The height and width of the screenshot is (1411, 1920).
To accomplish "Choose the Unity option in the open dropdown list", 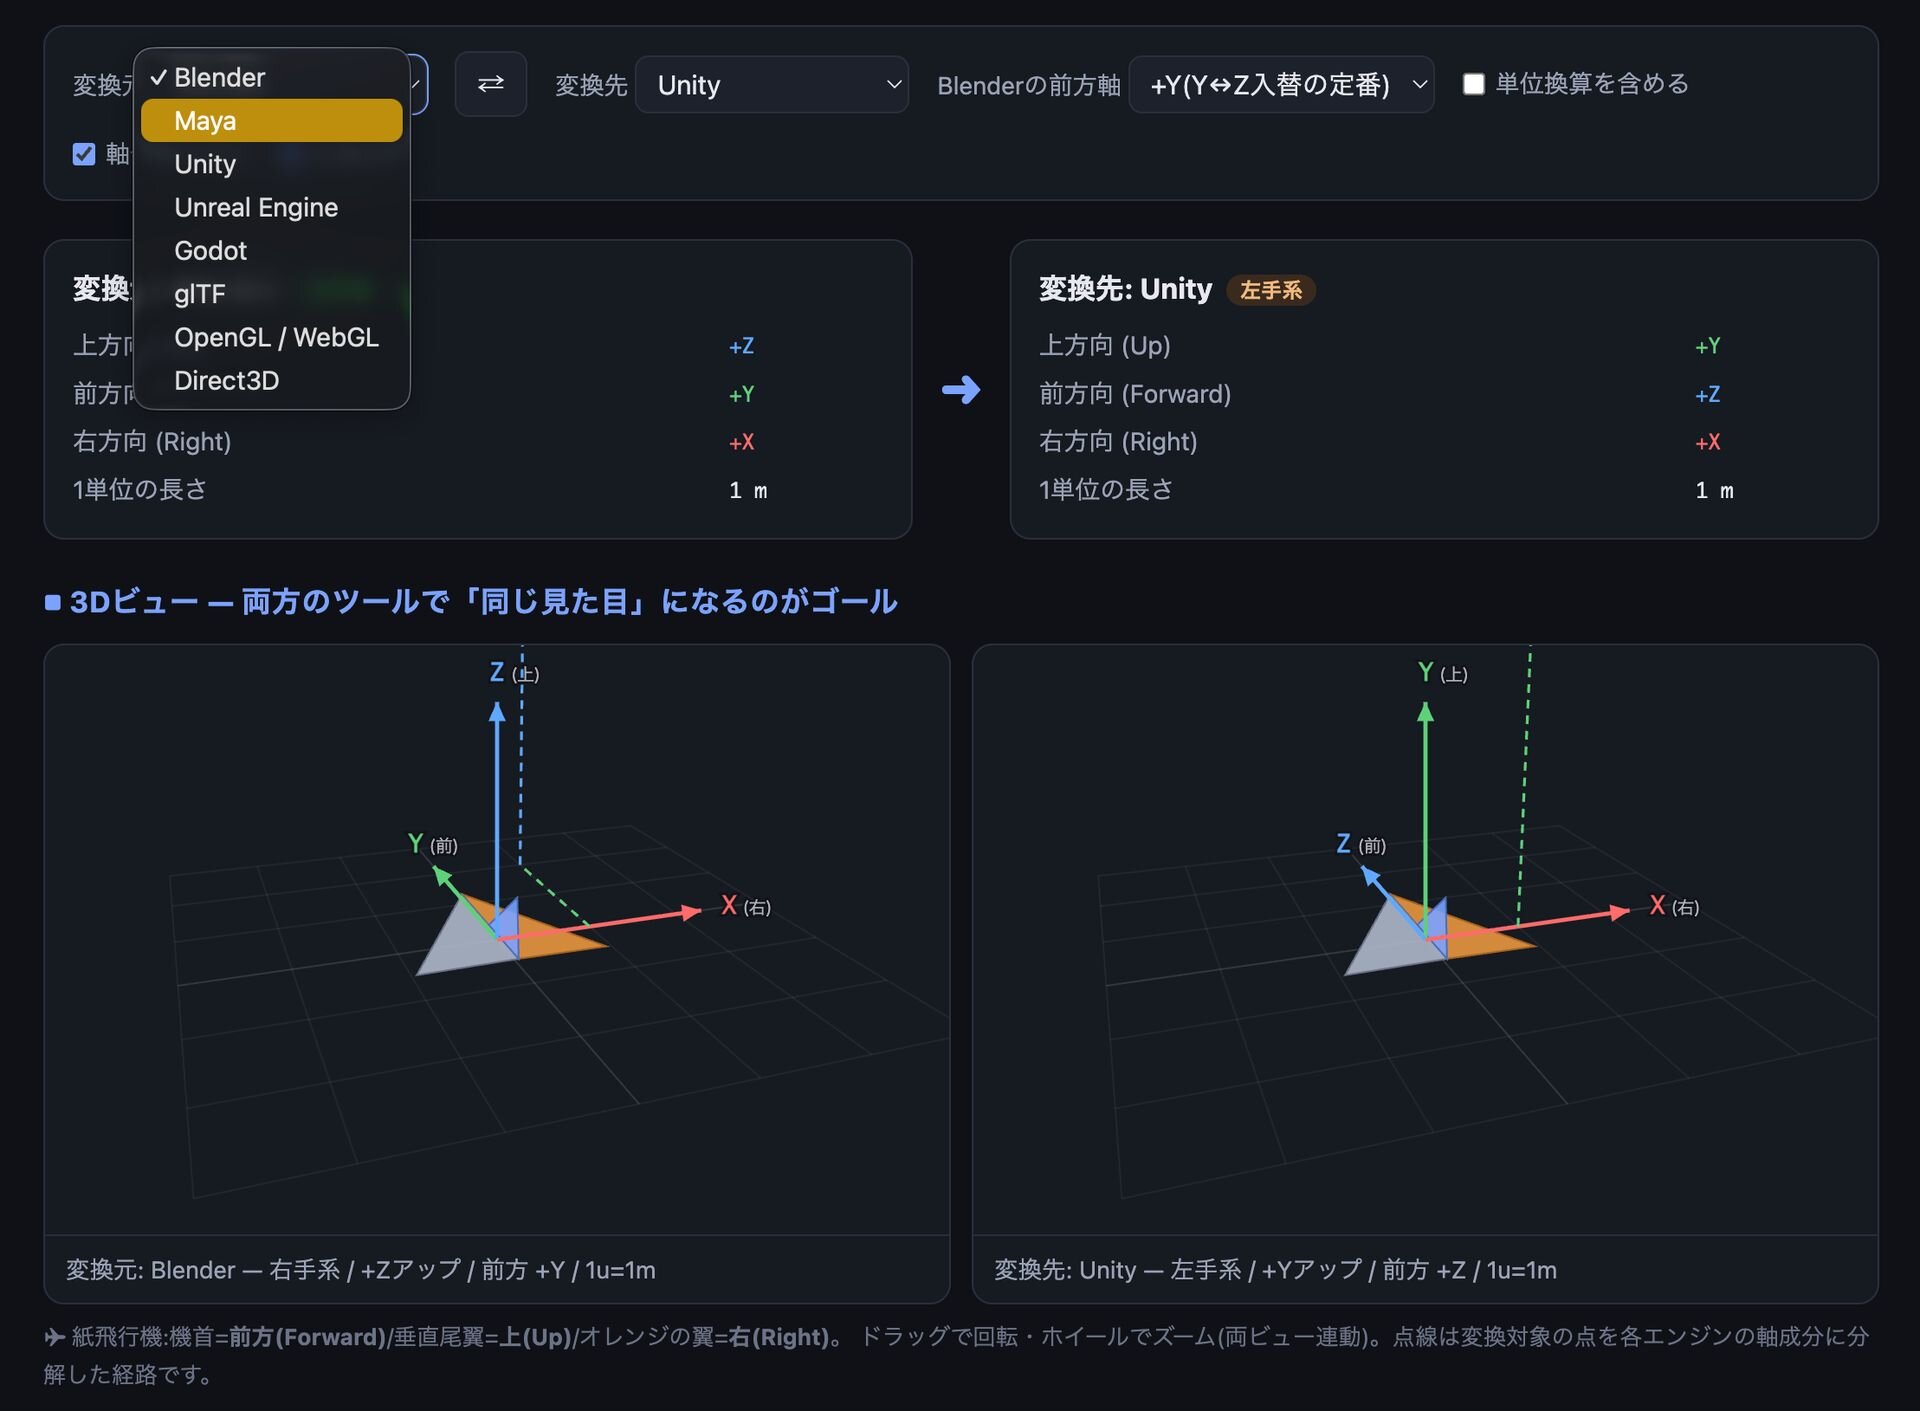I will click(272, 164).
